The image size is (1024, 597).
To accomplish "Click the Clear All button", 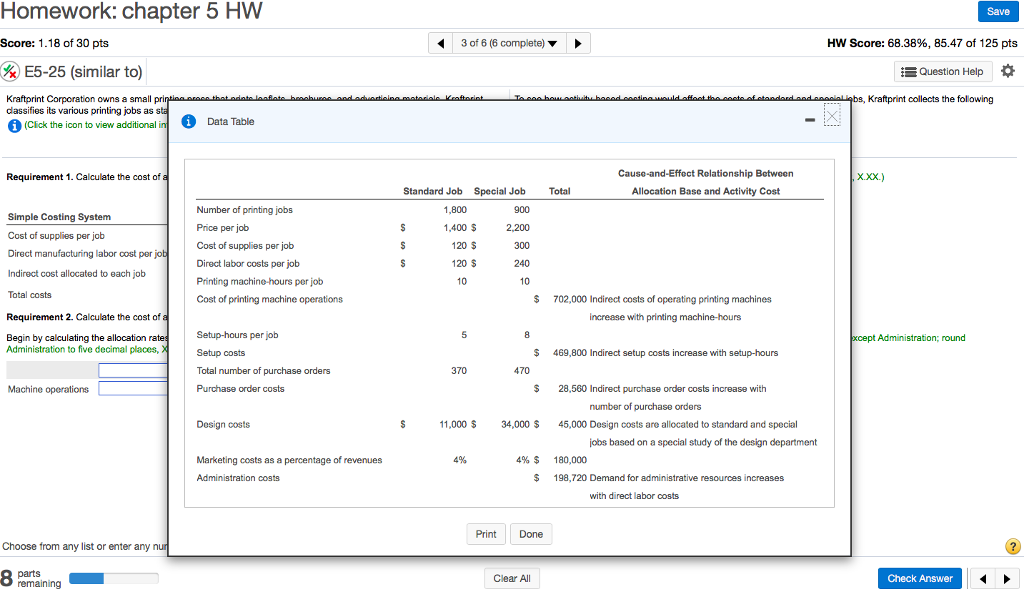I will click(512, 579).
